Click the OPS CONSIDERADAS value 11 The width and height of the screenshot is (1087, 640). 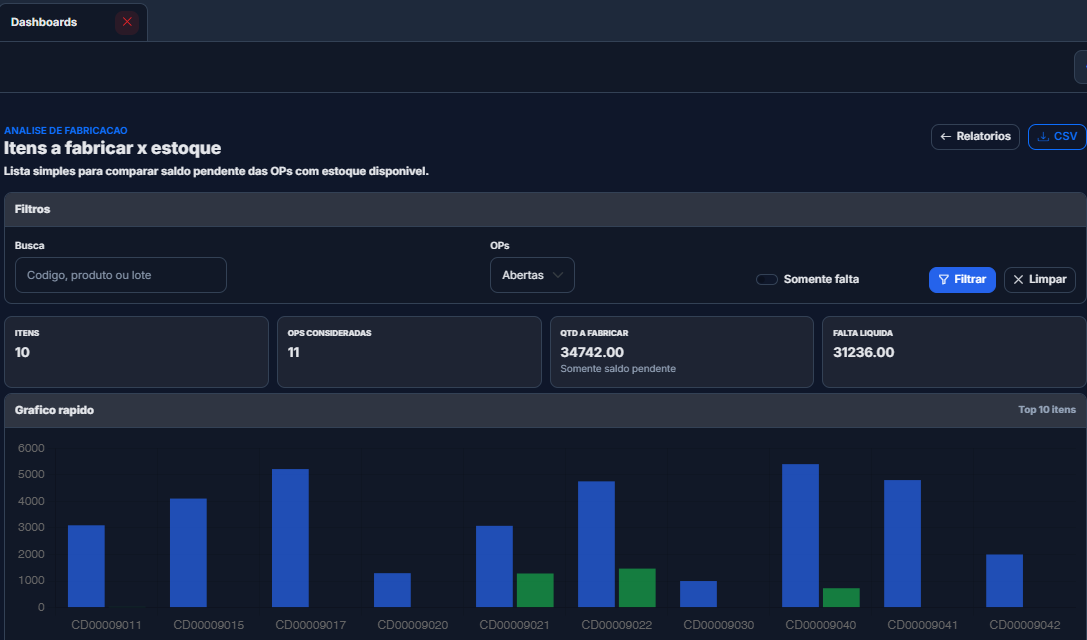click(x=293, y=352)
